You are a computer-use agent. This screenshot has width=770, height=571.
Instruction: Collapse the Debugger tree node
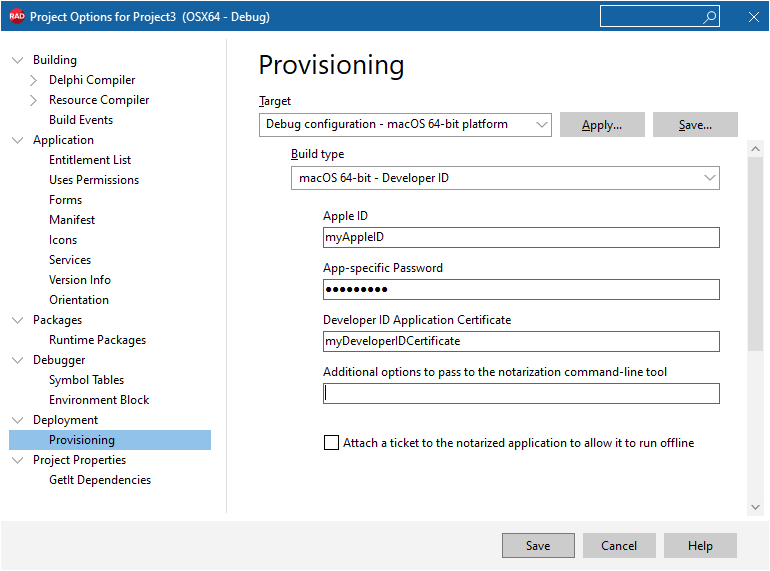pyautogui.click(x=18, y=360)
